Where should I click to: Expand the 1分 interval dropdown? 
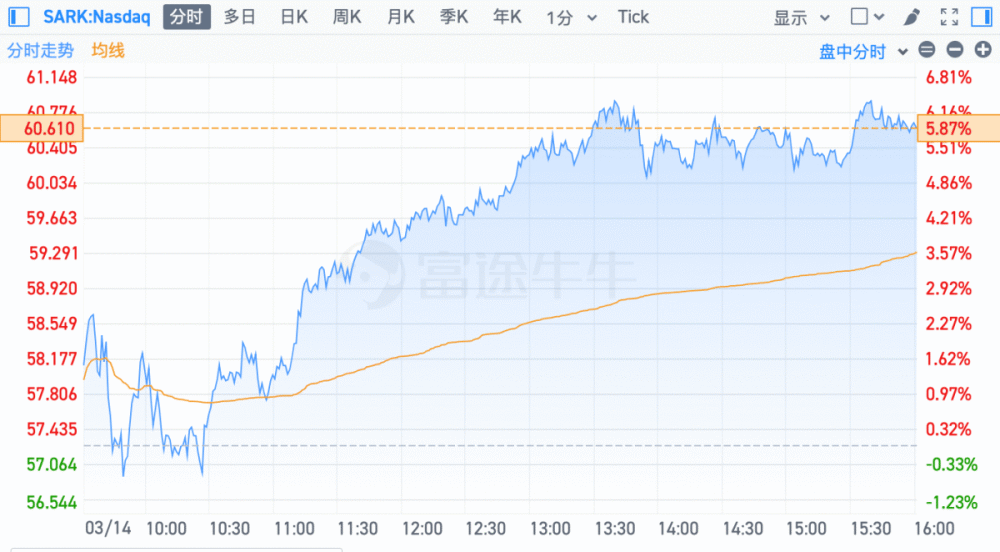(572, 17)
